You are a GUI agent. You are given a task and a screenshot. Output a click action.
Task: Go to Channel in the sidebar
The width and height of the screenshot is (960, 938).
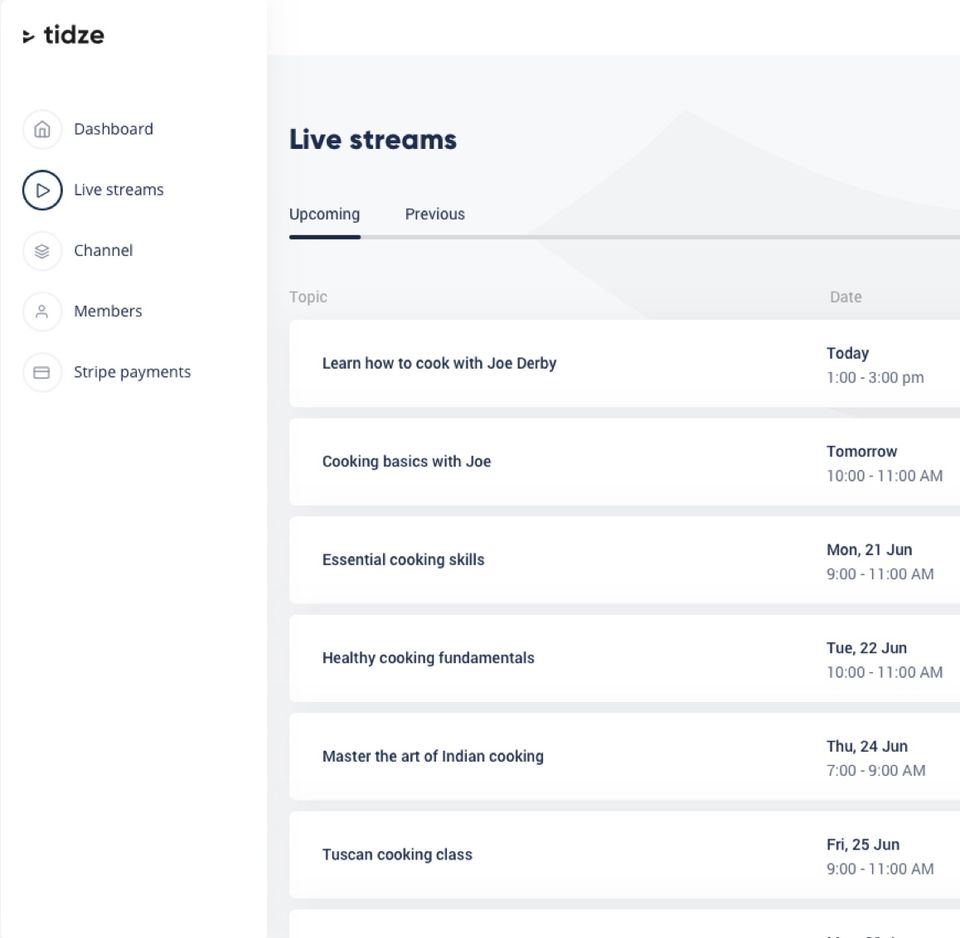(103, 250)
